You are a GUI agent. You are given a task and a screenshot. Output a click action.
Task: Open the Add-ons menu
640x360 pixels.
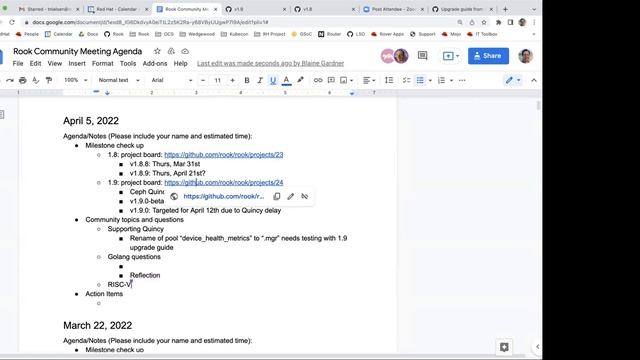pyautogui.click(x=155, y=63)
